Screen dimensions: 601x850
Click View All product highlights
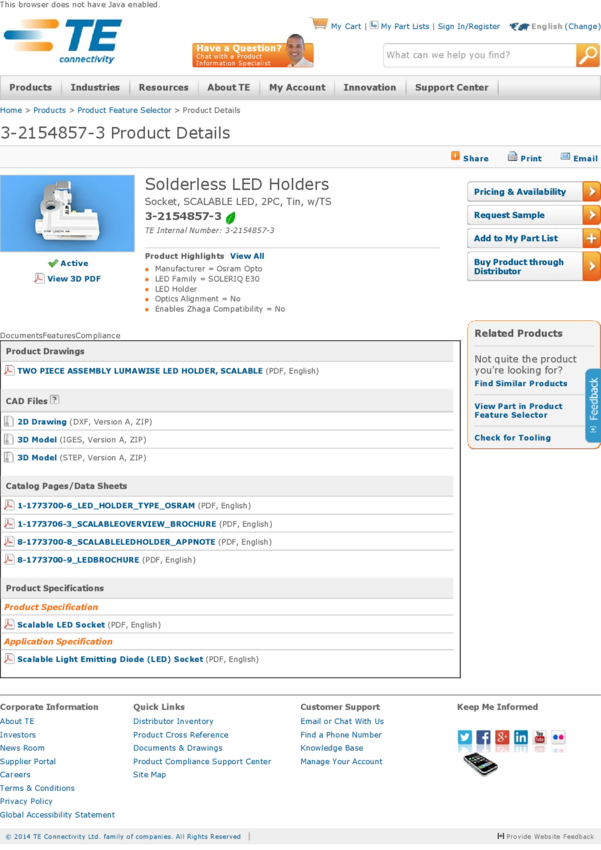click(x=247, y=256)
